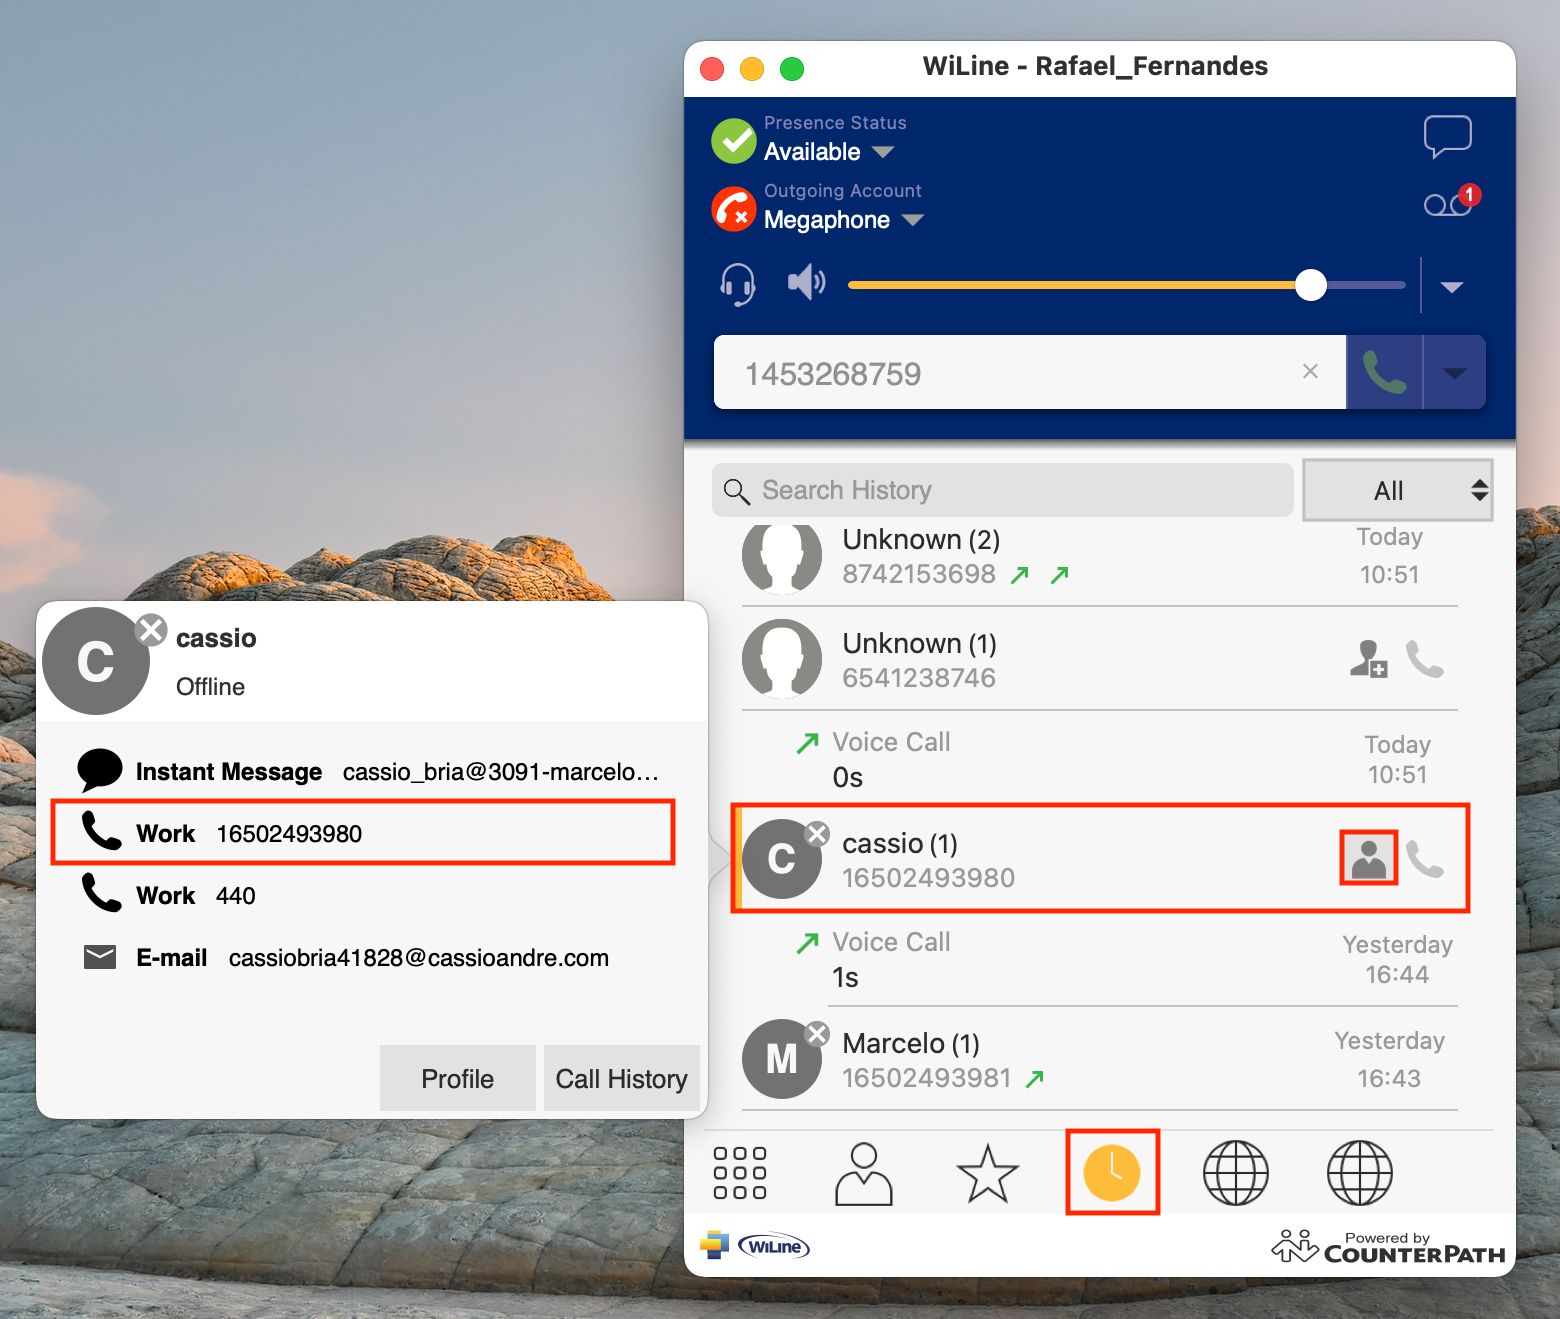Add unknown caller 6541238746 as contact
The image size is (1560, 1319).
(x=1368, y=659)
